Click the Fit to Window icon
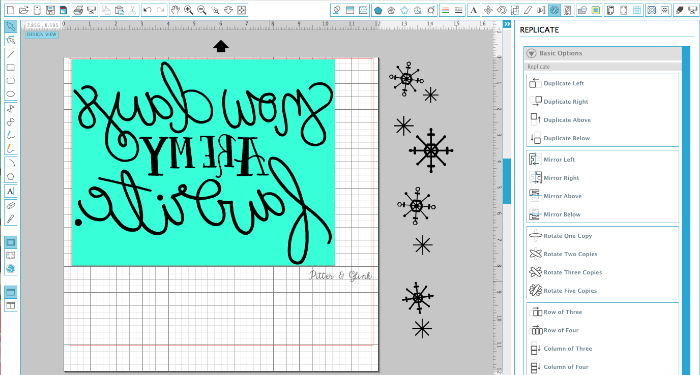 (242, 9)
